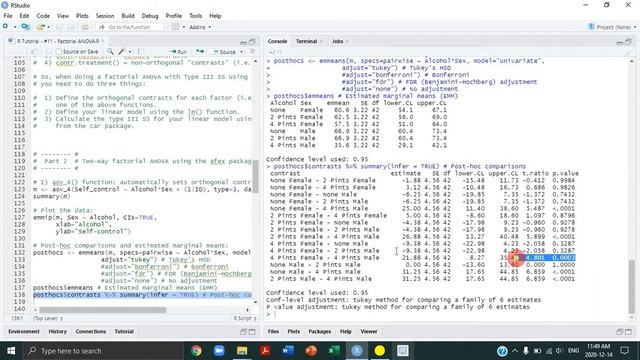
Task: Open the History tab
Action: [x=58, y=331]
